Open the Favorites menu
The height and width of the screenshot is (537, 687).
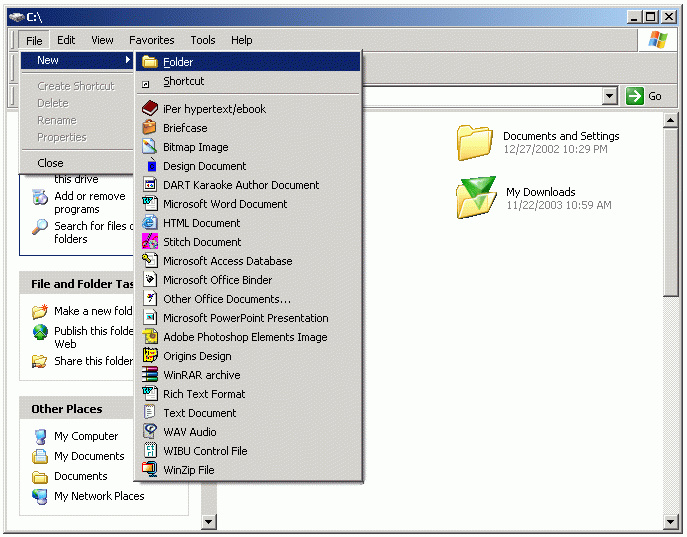151,40
